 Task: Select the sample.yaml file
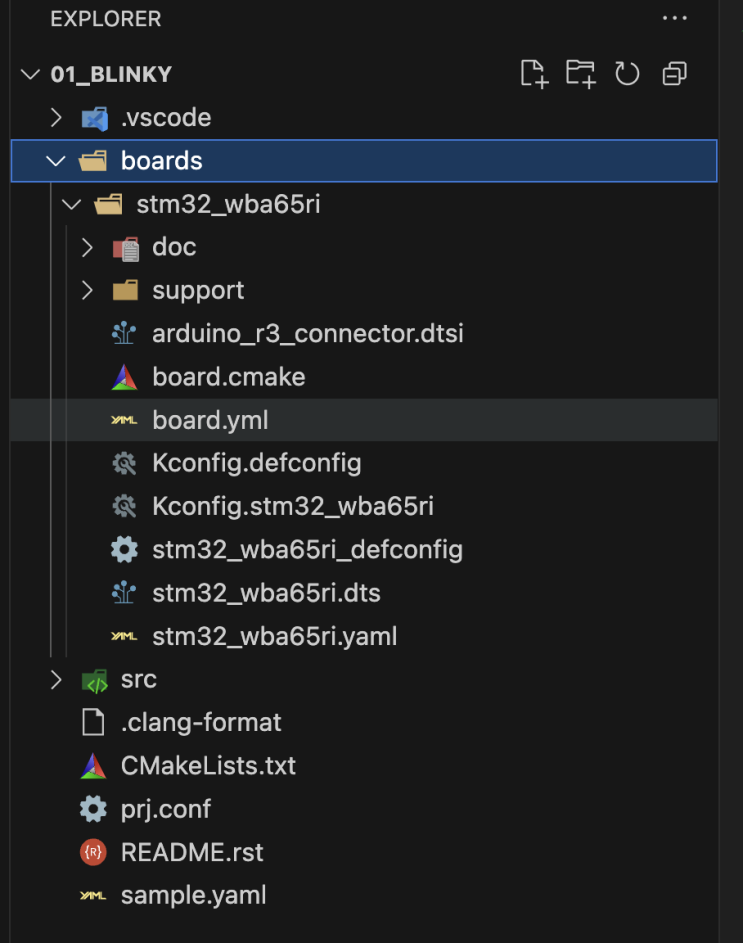point(193,895)
